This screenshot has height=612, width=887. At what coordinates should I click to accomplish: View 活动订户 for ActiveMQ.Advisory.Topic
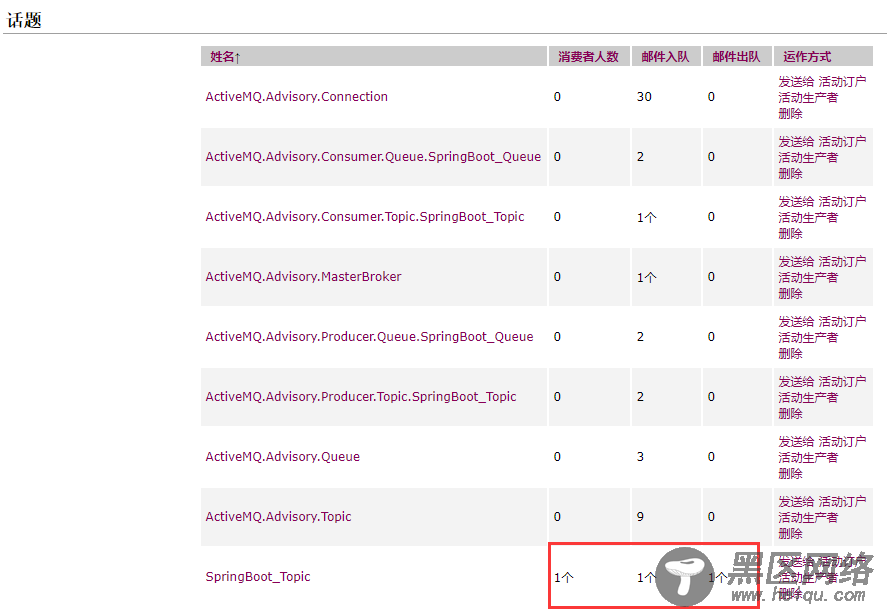pyautogui.click(x=842, y=501)
